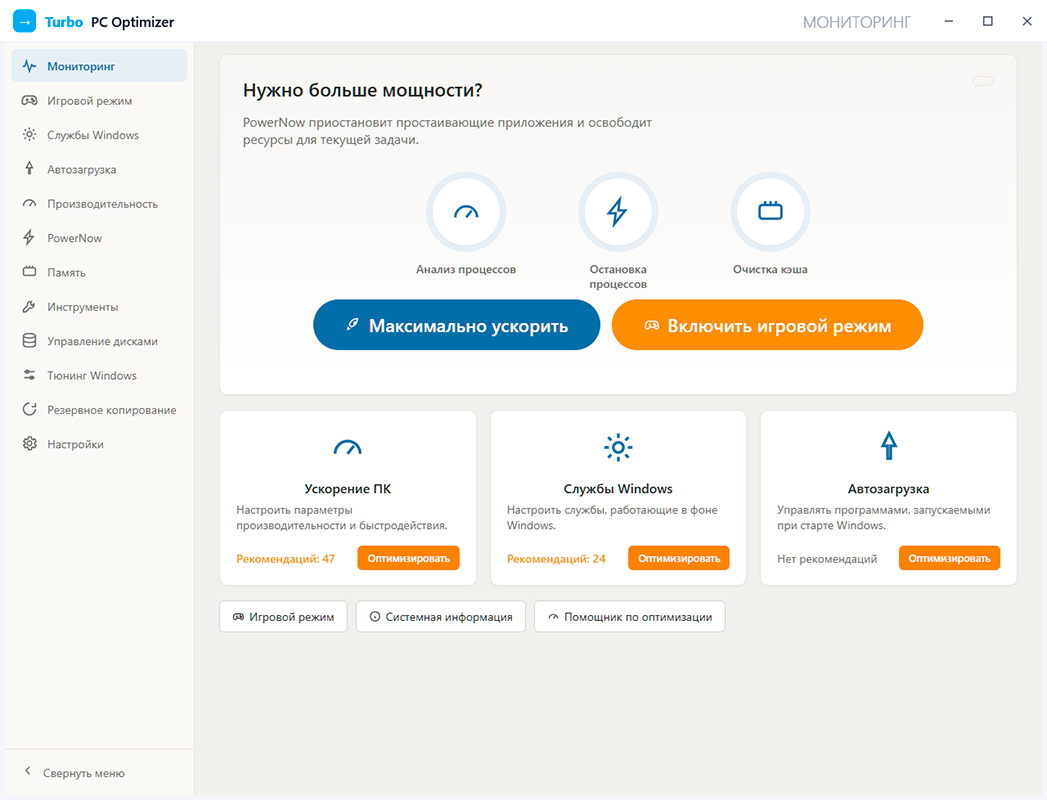
Task: Open Мониторинг section in sidebar
Action: [x=99, y=66]
